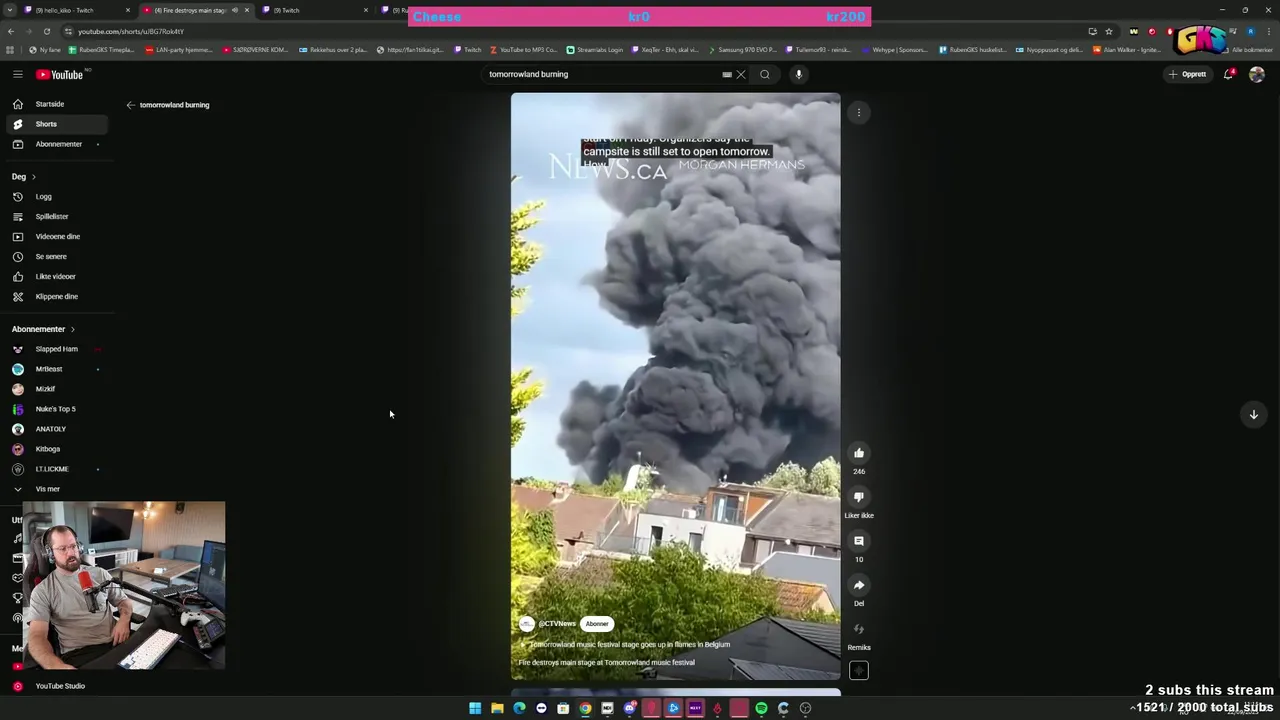Screen dimensions: 1280x720
Task: Go to the YouTube logo home link
Action: [x=60, y=74]
